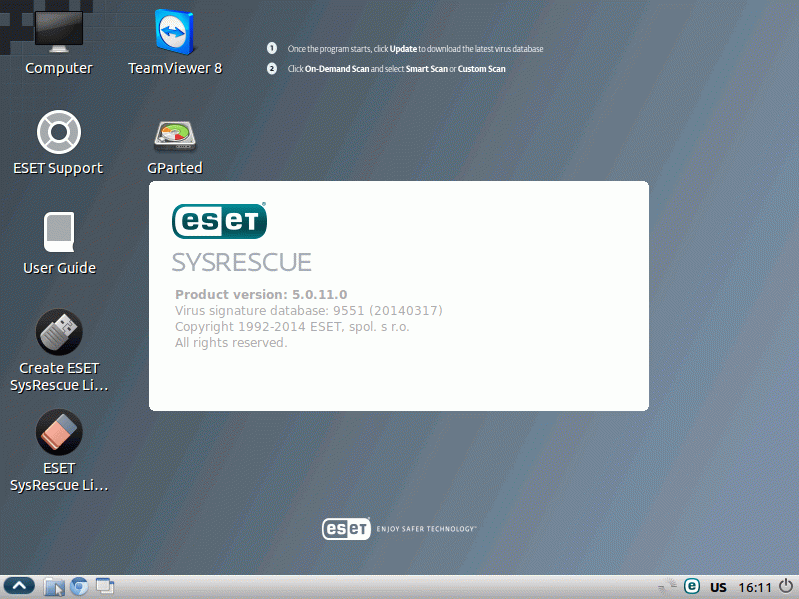This screenshot has width=799, height=599.
Task: Launch GParted disk partition tool
Action: pos(175,136)
